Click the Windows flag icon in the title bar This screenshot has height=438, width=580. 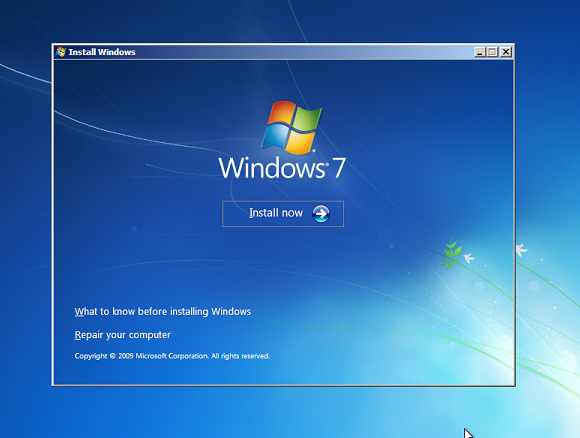pyautogui.click(x=61, y=52)
